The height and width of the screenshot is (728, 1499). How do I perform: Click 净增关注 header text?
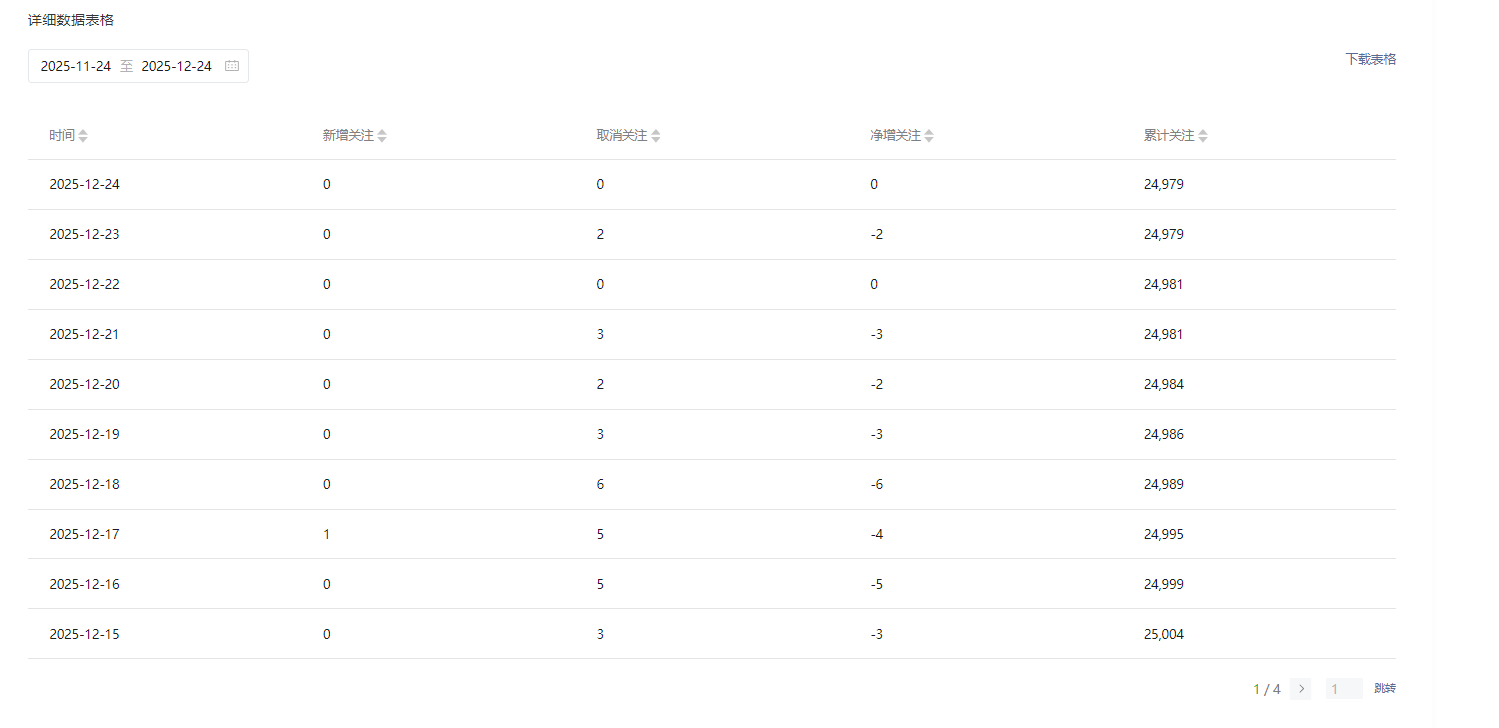(895, 136)
